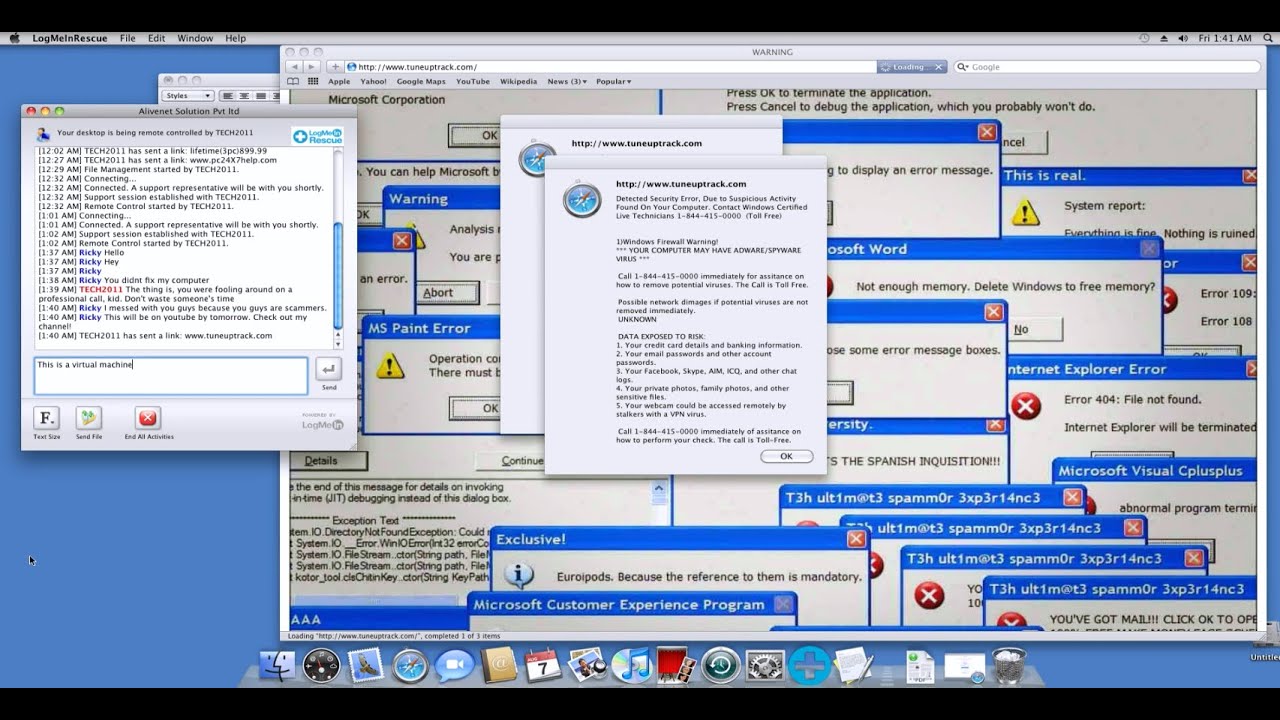
Task: Open the Apple bookmark in Safari bar
Action: tap(339, 82)
